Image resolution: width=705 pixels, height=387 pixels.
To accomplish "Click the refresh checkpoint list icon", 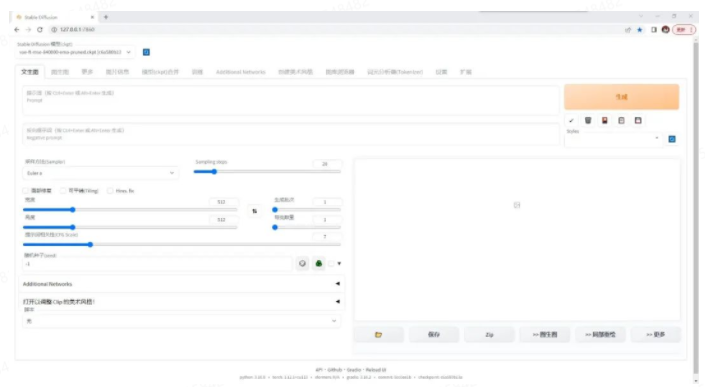I will click(x=146, y=52).
